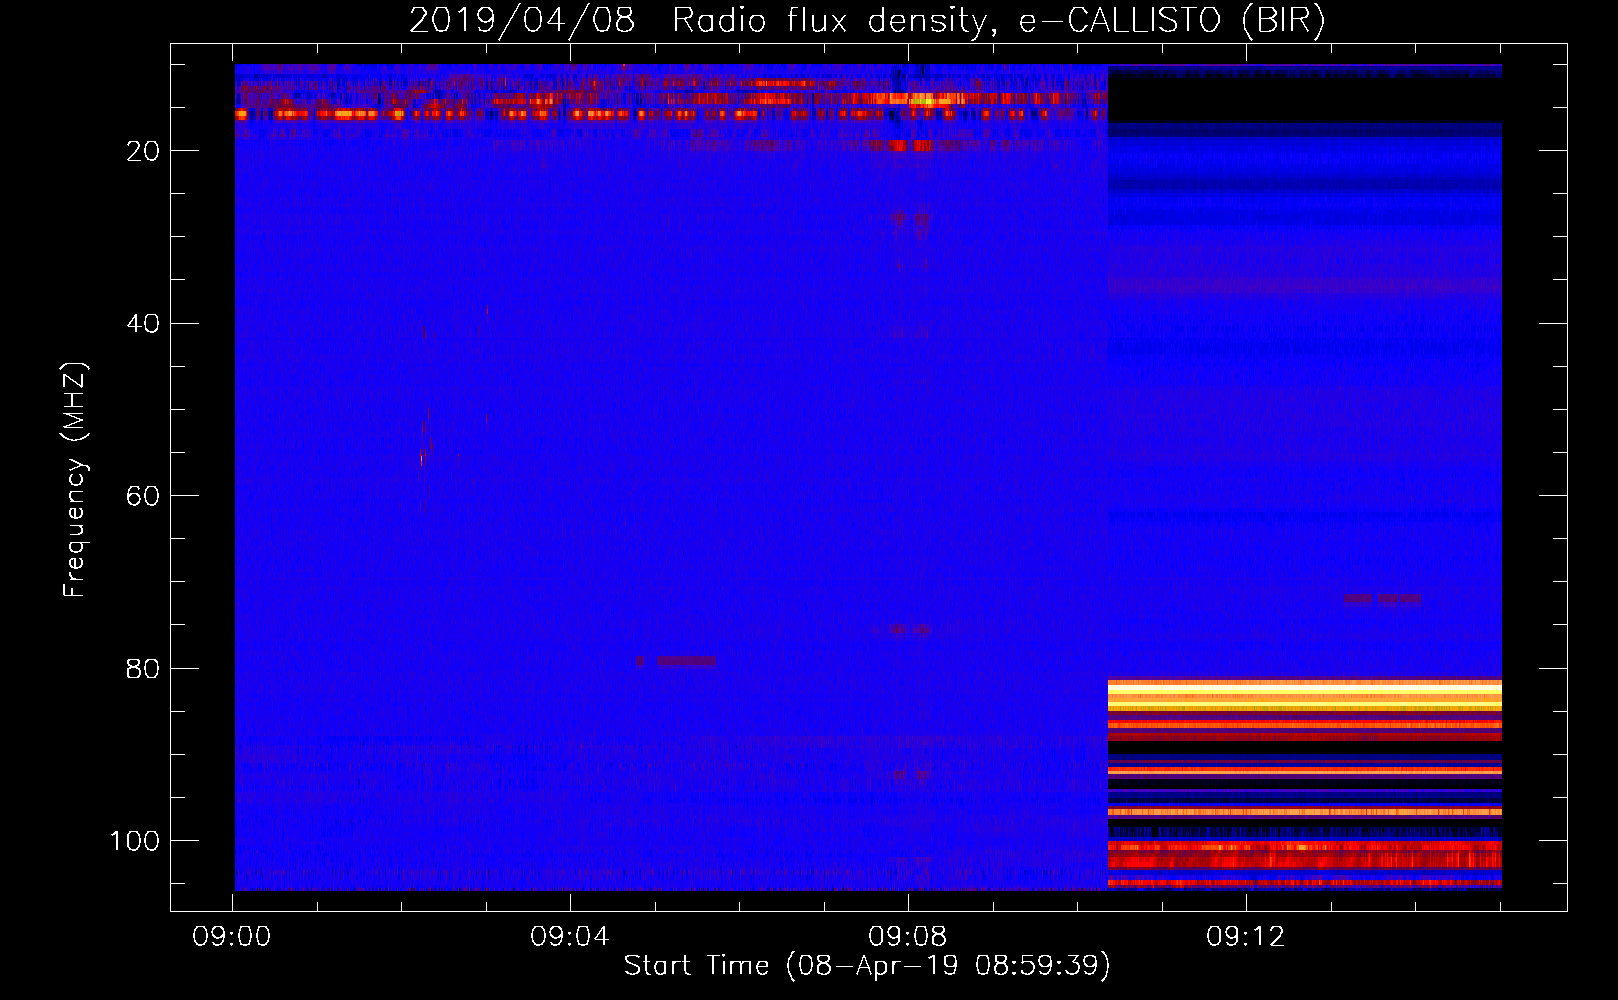The height and width of the screenshot is (1000, 1618).
Task: Click the plot title 'Radio flux density, e-CALLISTO (BIR)'
Action: point(999,21)
